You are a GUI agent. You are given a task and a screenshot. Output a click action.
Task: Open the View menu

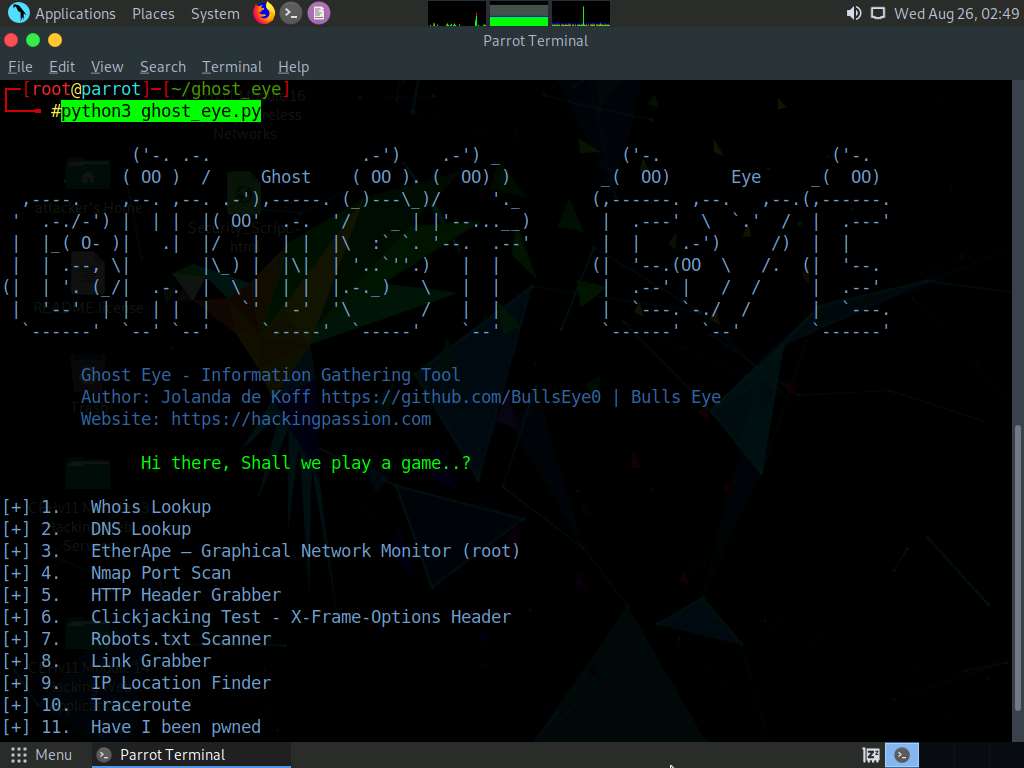coord(107,67)
